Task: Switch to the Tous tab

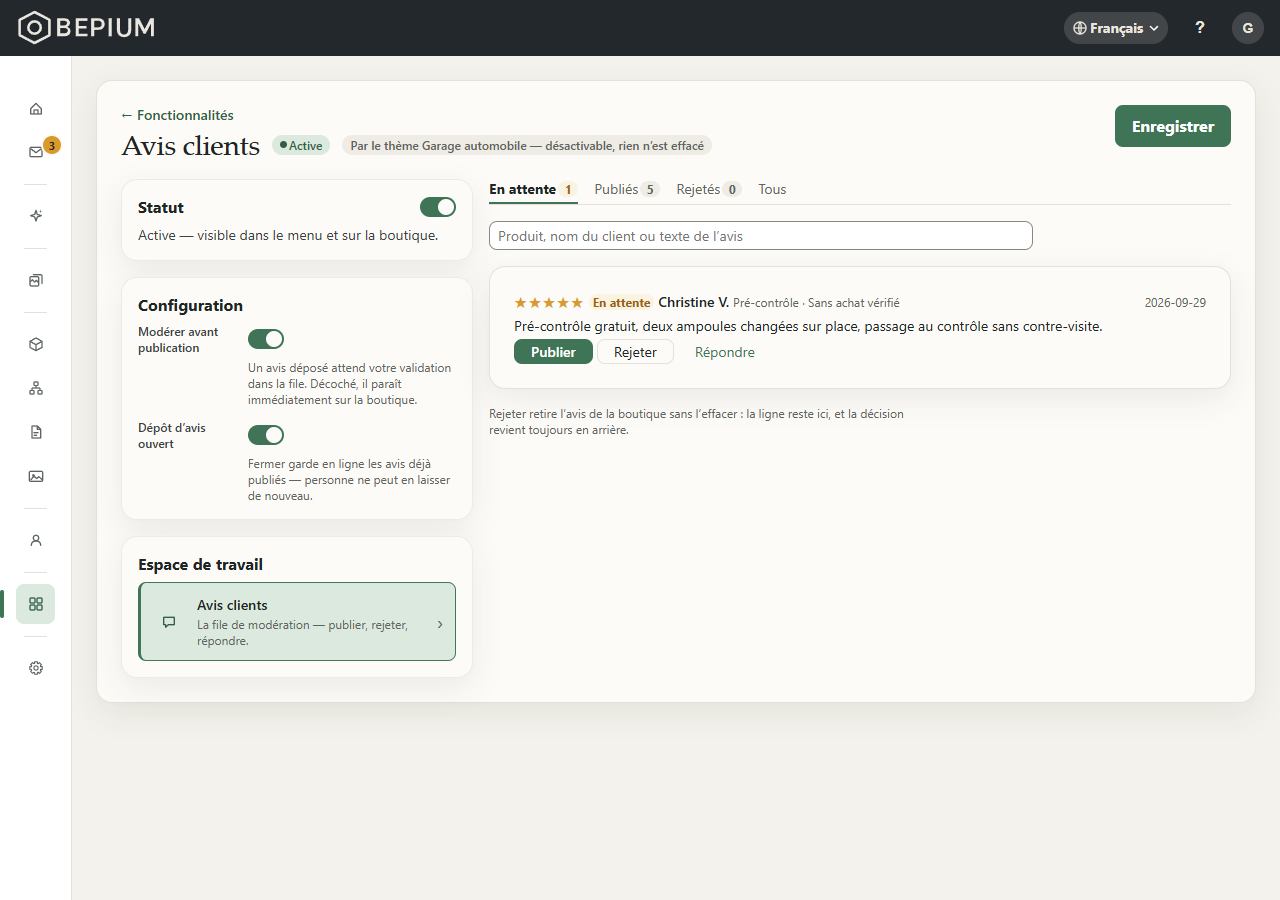Action: (x=772, y=189)
